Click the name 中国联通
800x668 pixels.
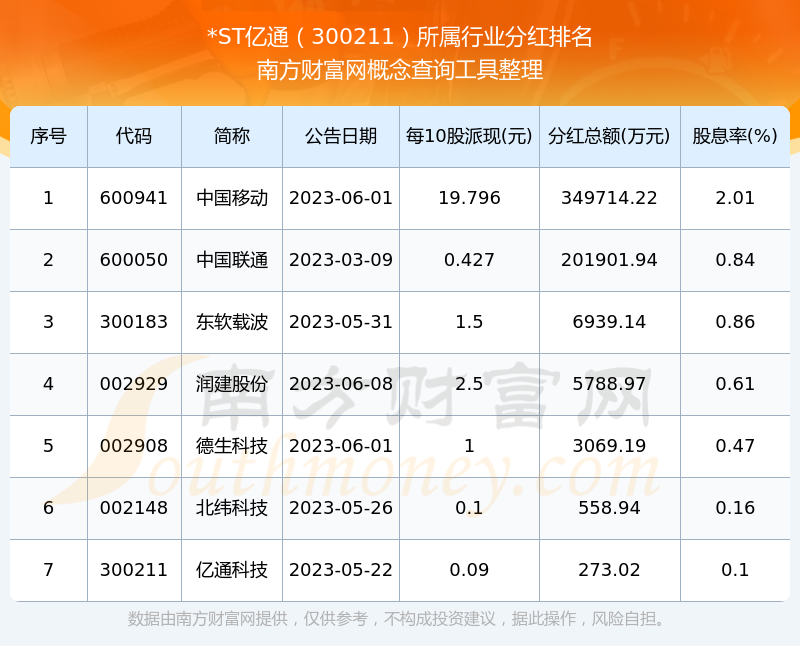(232, 260)
